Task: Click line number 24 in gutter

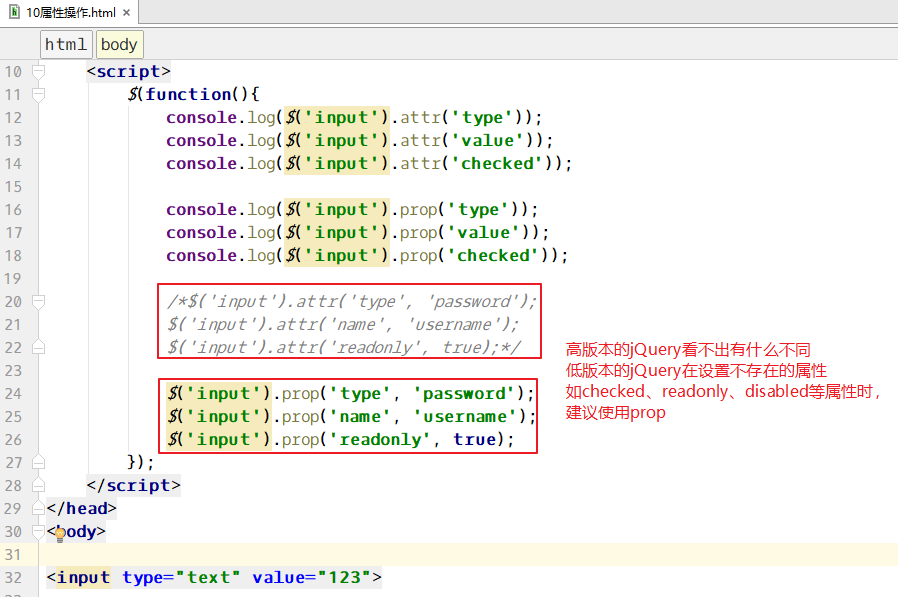Action: pyautogui.click(x=13, y=394)
